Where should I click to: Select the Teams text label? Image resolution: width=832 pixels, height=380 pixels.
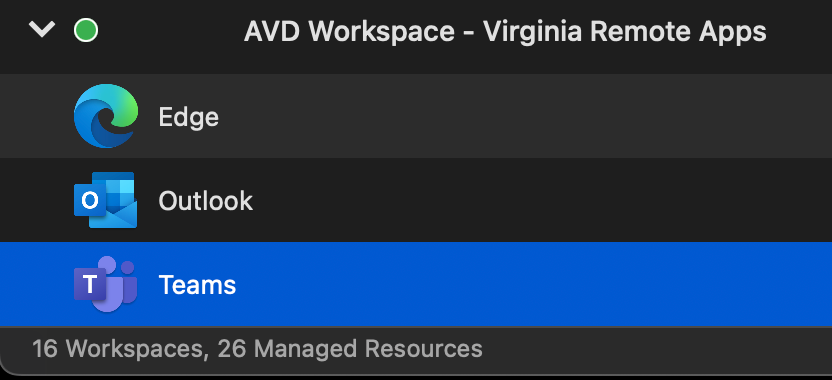tap(197, 285)
